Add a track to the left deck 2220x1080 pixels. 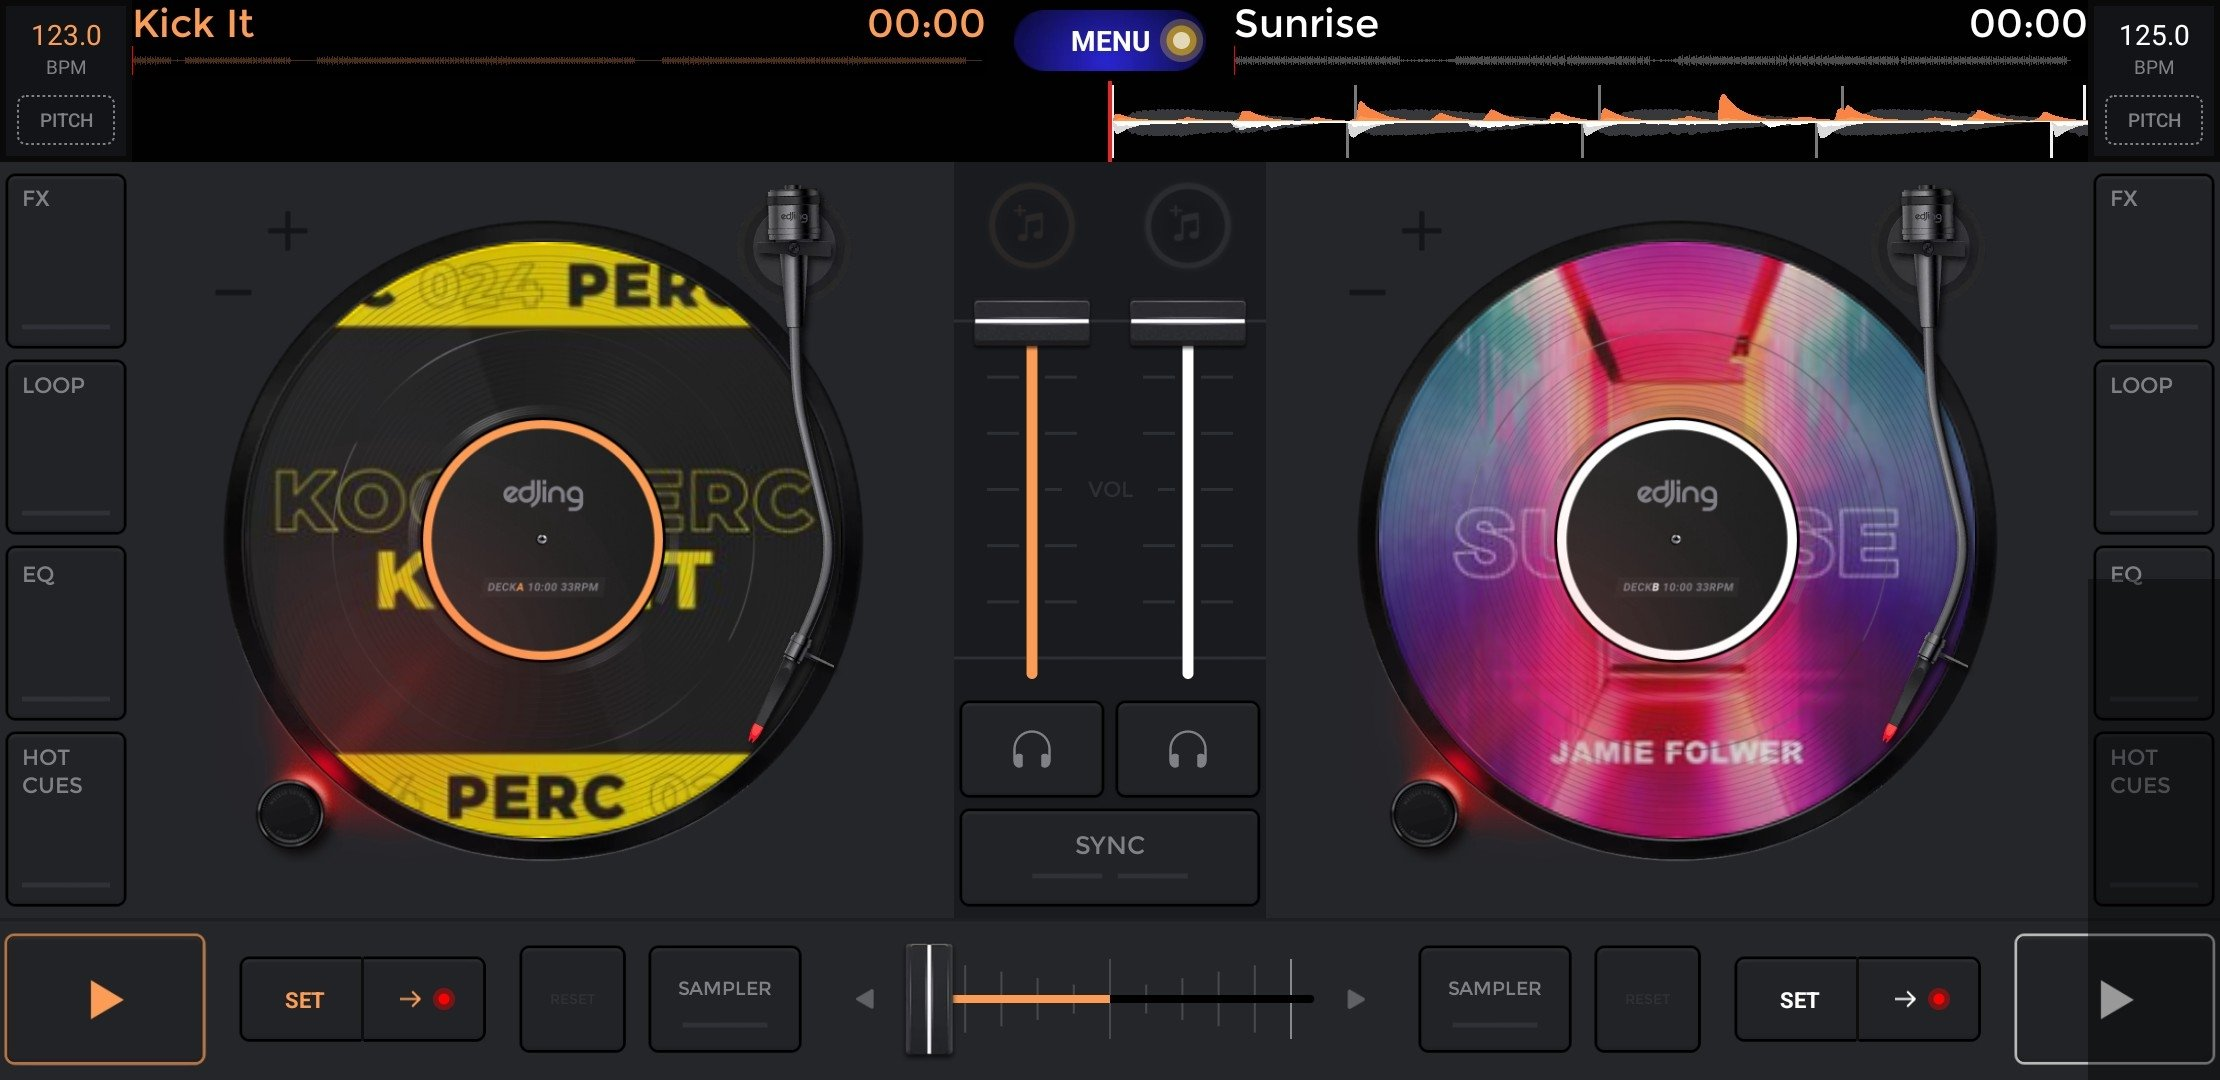tap(1031, 226)
